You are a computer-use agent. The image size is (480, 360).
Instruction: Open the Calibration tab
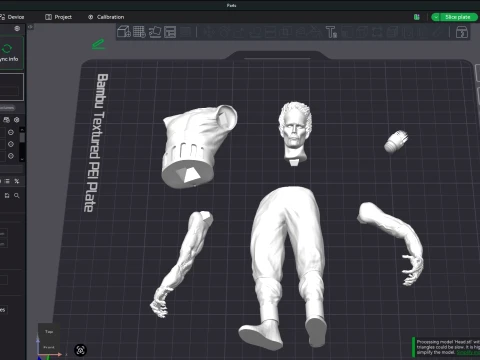[x=106, y=17]
